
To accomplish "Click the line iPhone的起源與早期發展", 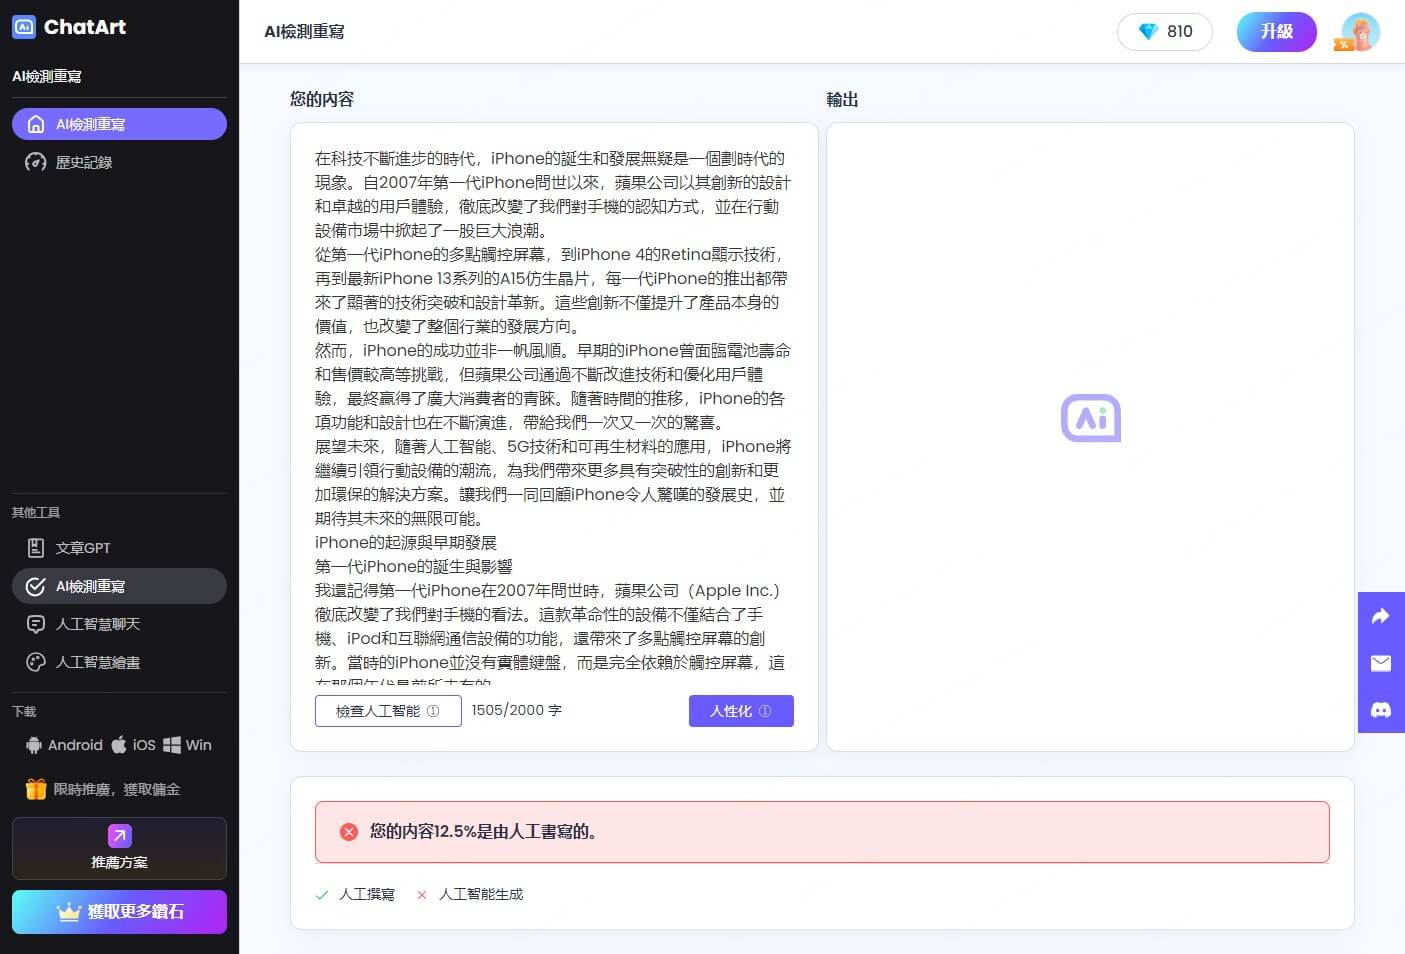I will click(406, 543).
